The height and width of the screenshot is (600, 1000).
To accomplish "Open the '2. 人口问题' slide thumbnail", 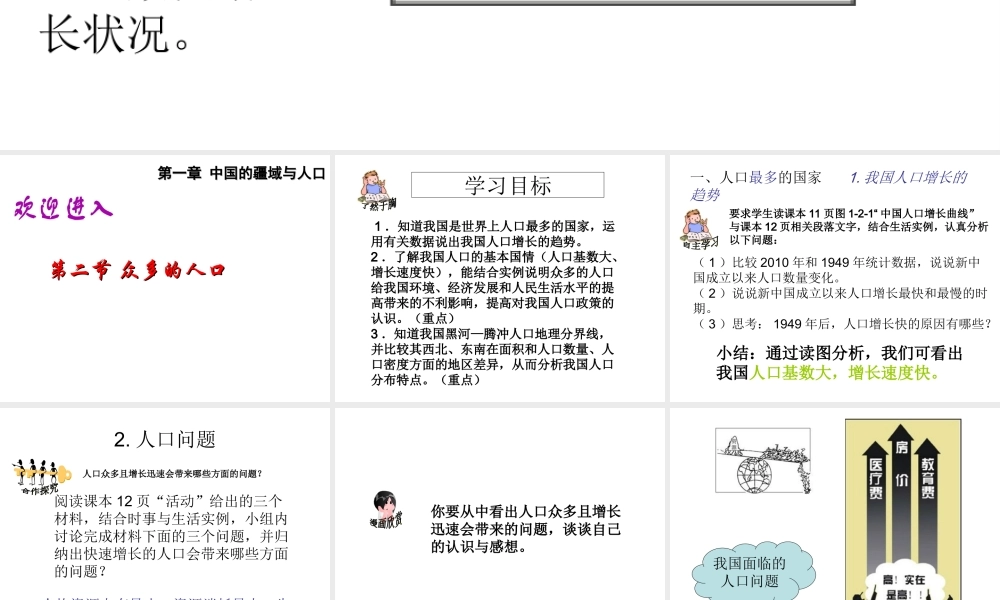I will 165,504.
